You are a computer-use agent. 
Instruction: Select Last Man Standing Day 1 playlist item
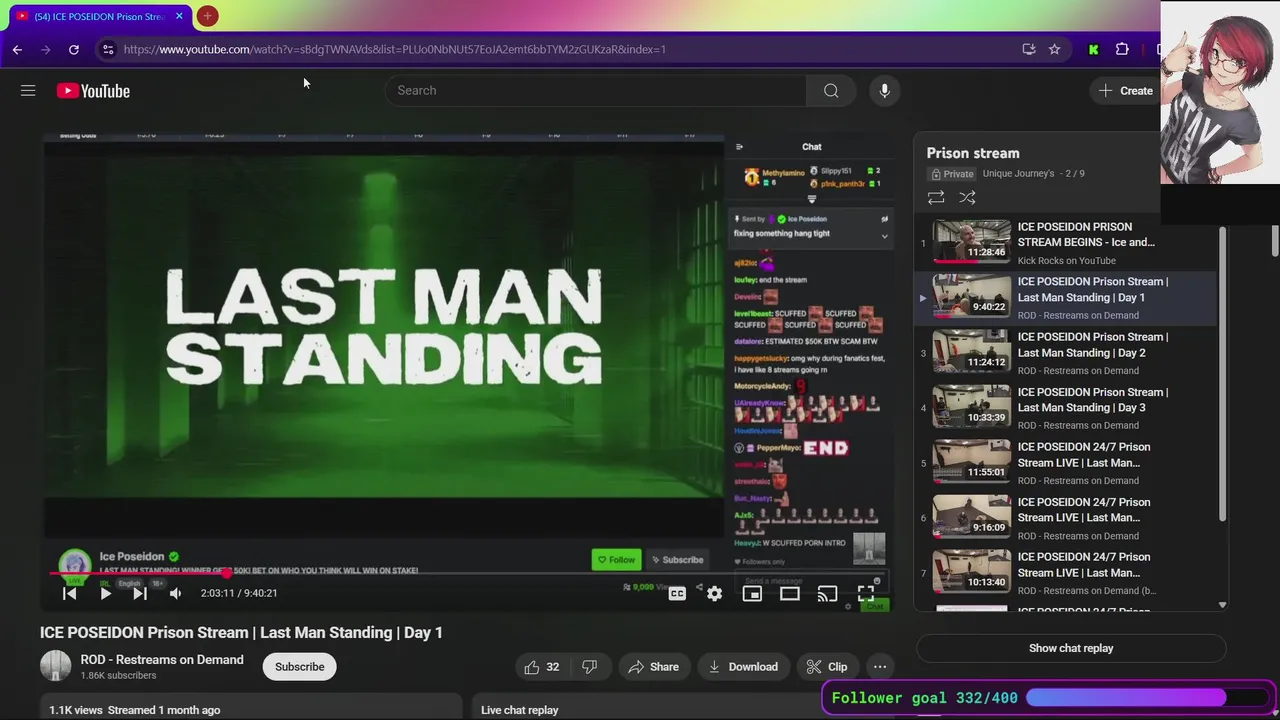point(1067,298)
